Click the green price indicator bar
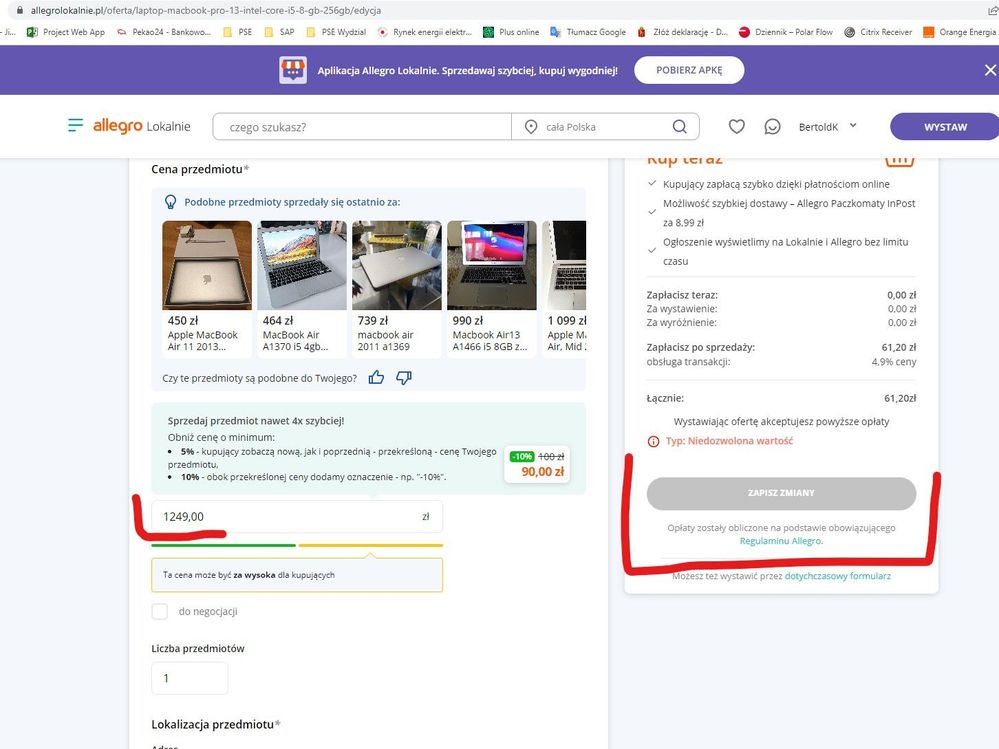 point(224,545)
